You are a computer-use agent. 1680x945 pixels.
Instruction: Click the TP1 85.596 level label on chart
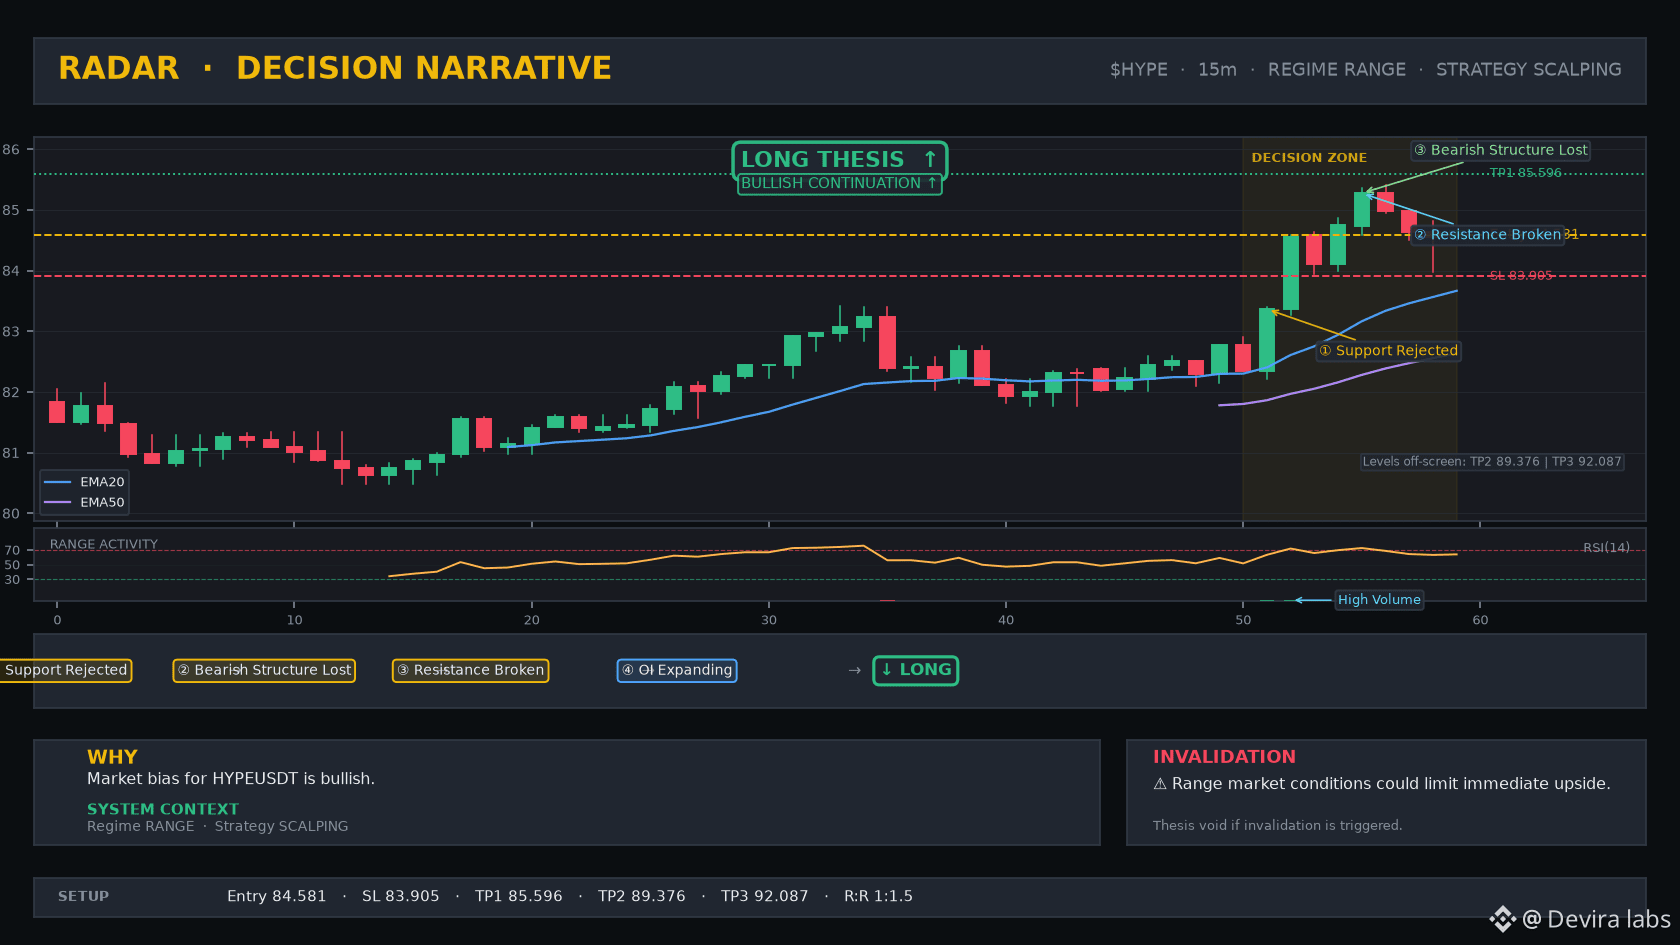[1525, 173]
